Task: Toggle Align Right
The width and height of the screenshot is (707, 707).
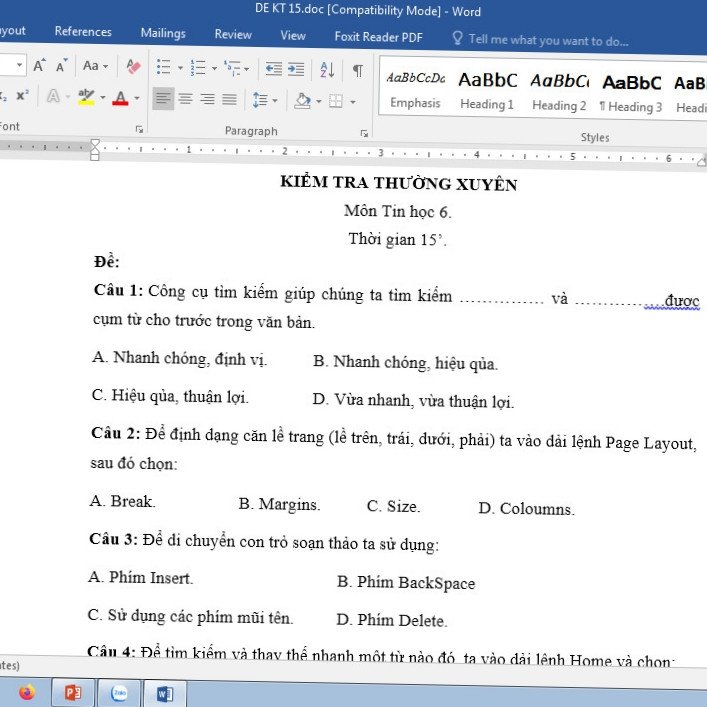Action: [207, 99]
